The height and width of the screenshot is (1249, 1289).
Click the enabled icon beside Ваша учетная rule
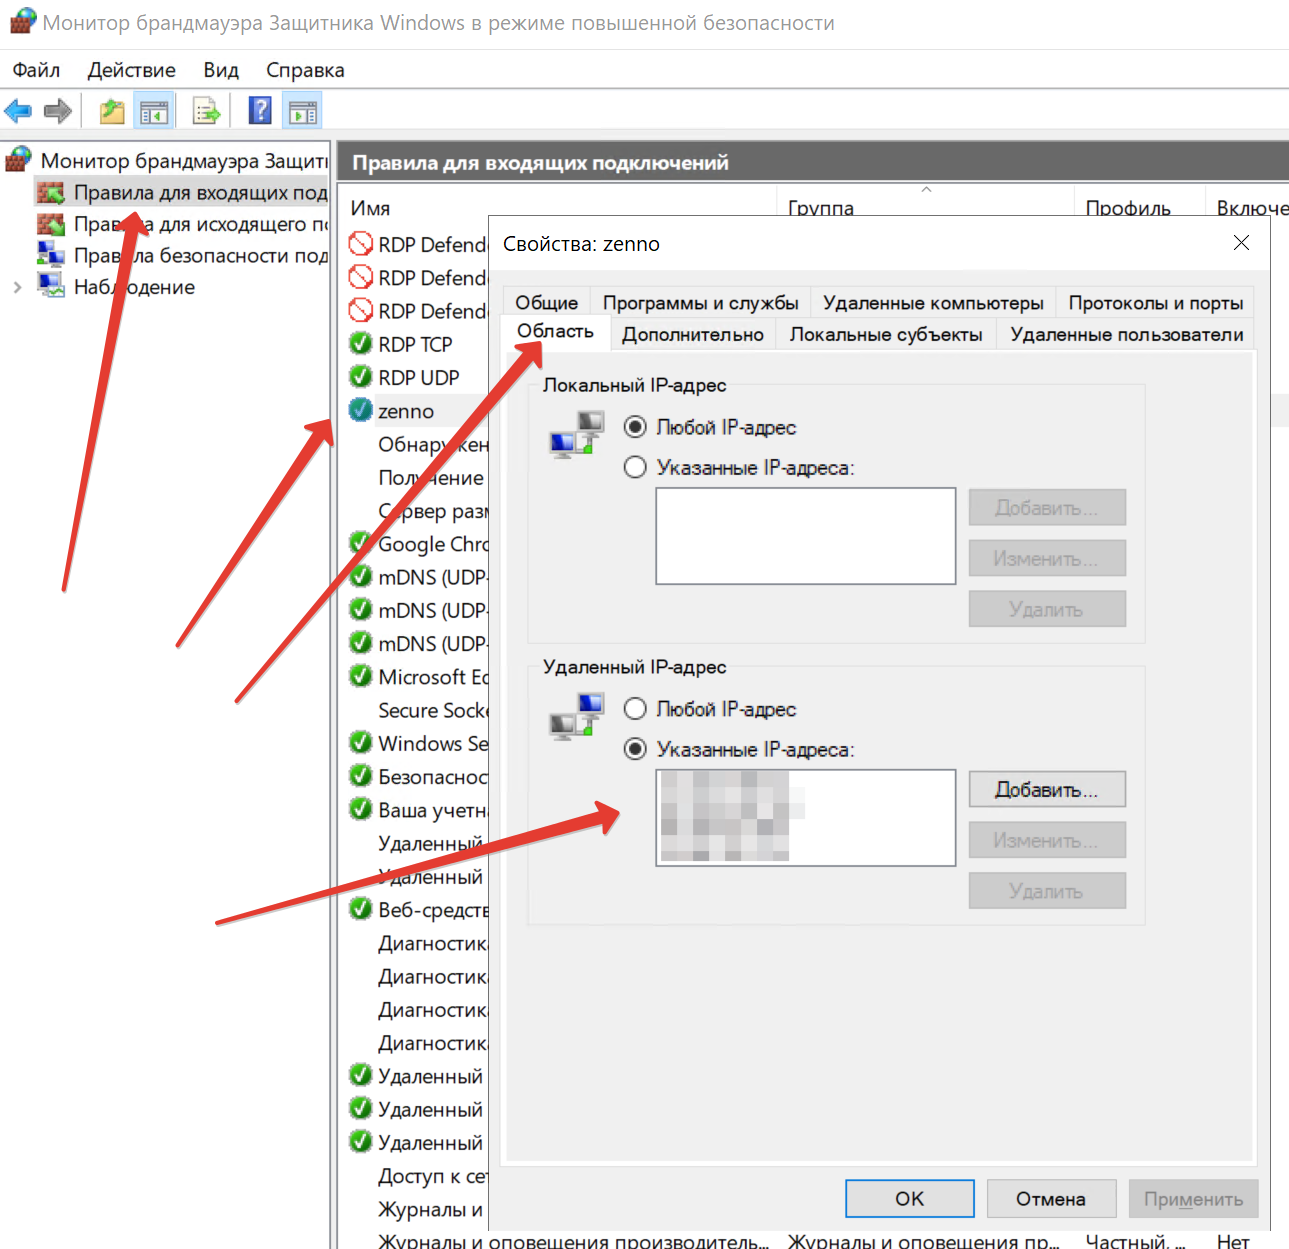tap(360, 809)
